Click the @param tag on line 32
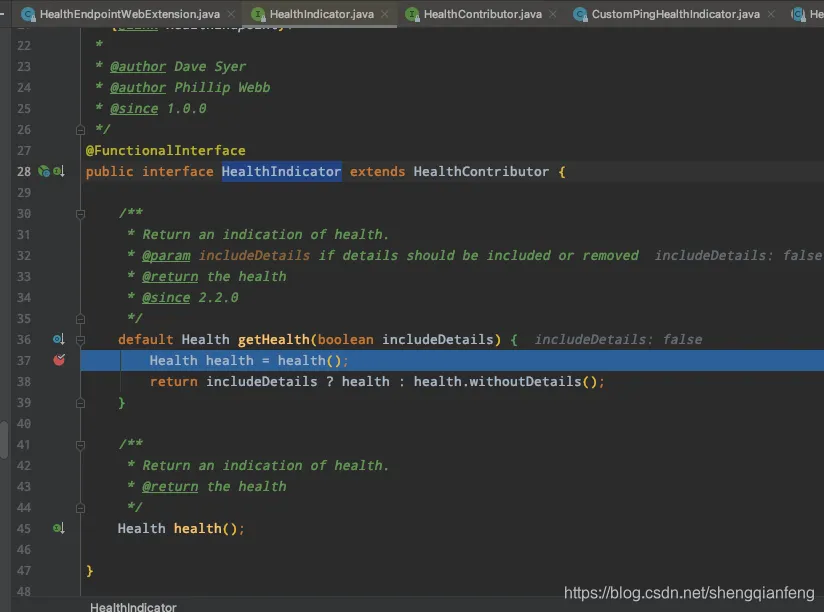The height and width of the screenshot is (612, 824). (166, 256)
